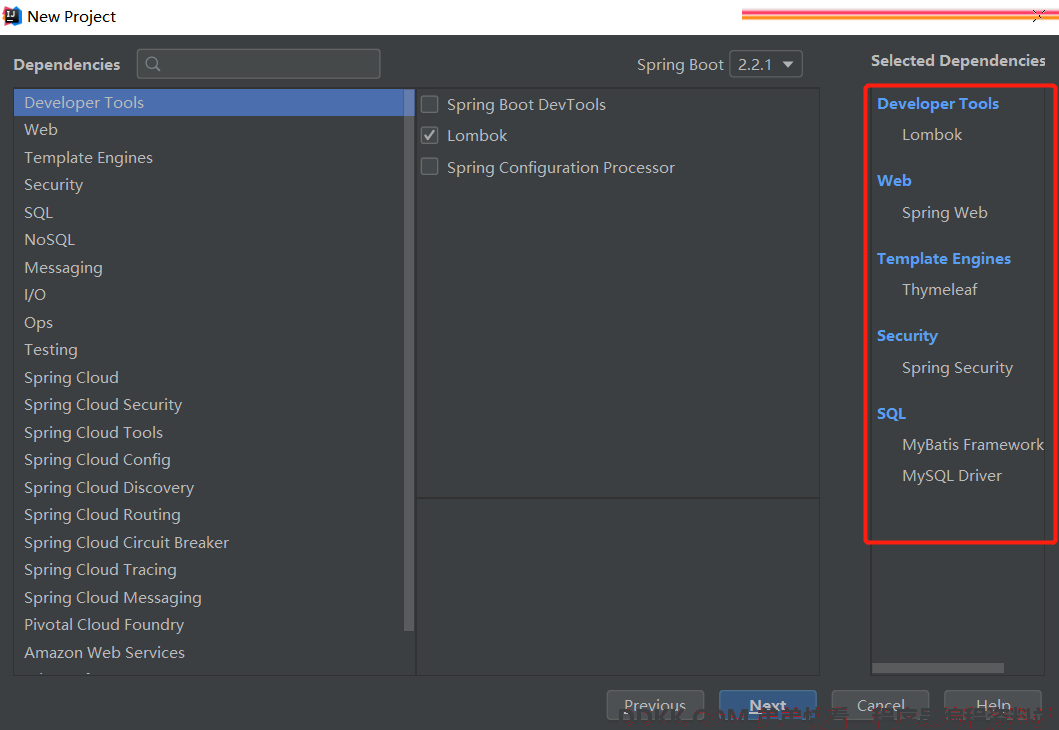Select the Spring Cloud Tools category
The height and width of the screenshot is (730, 1059).
pos(209,432)
